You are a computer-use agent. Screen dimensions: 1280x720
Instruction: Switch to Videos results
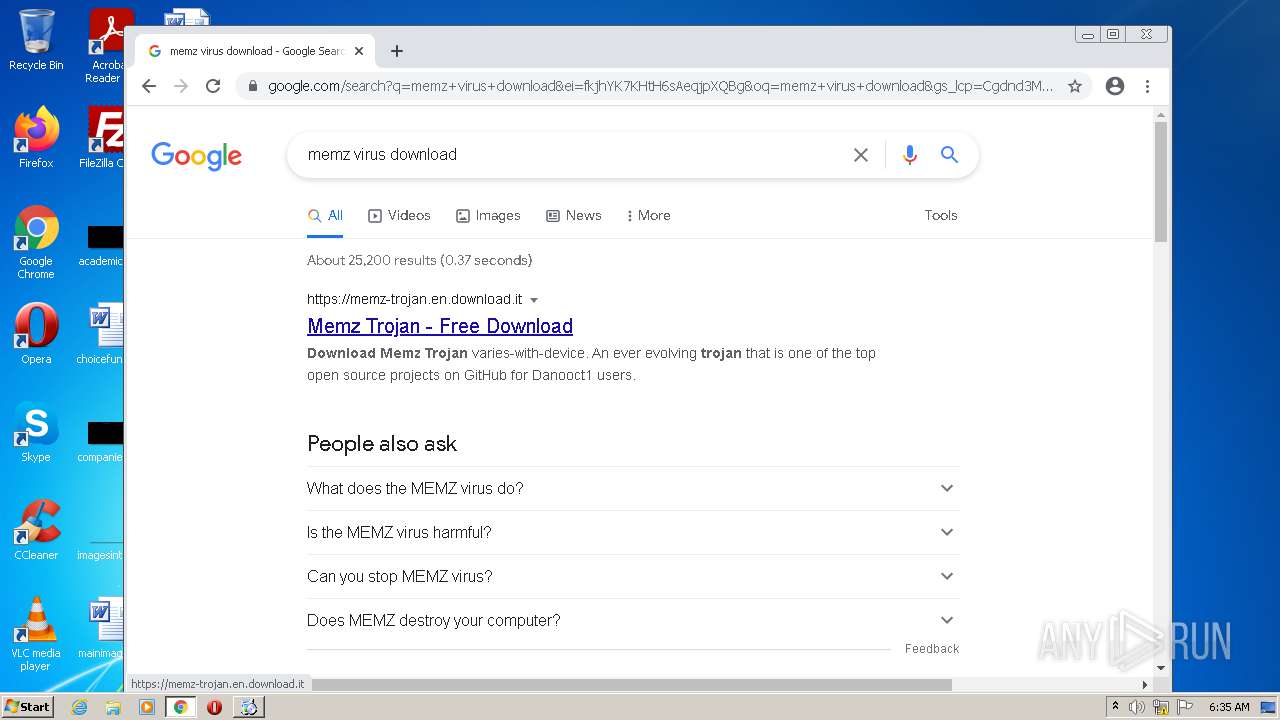(399, 215)
